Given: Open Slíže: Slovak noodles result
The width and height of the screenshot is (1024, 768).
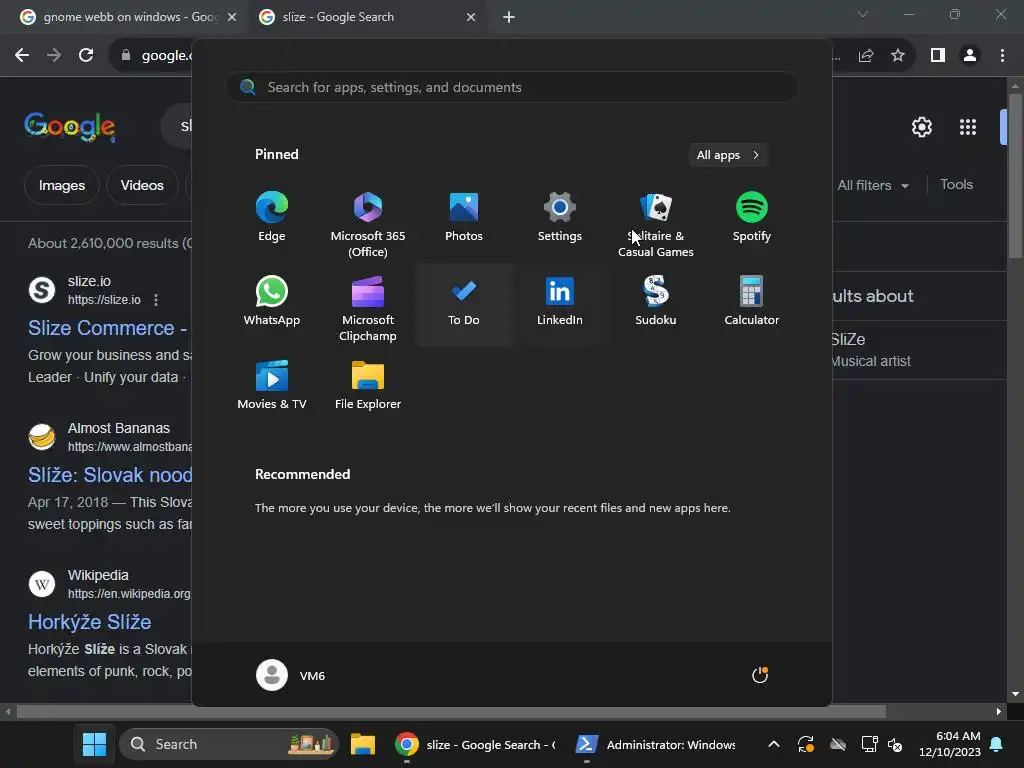Looking at the screenshot, I should 110,475.
